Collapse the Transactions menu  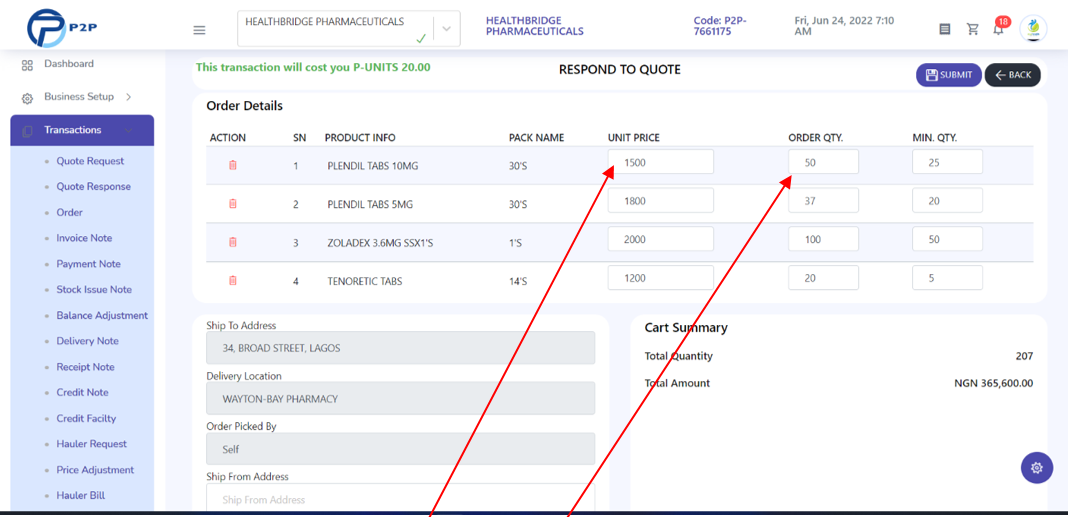[82, 130]
